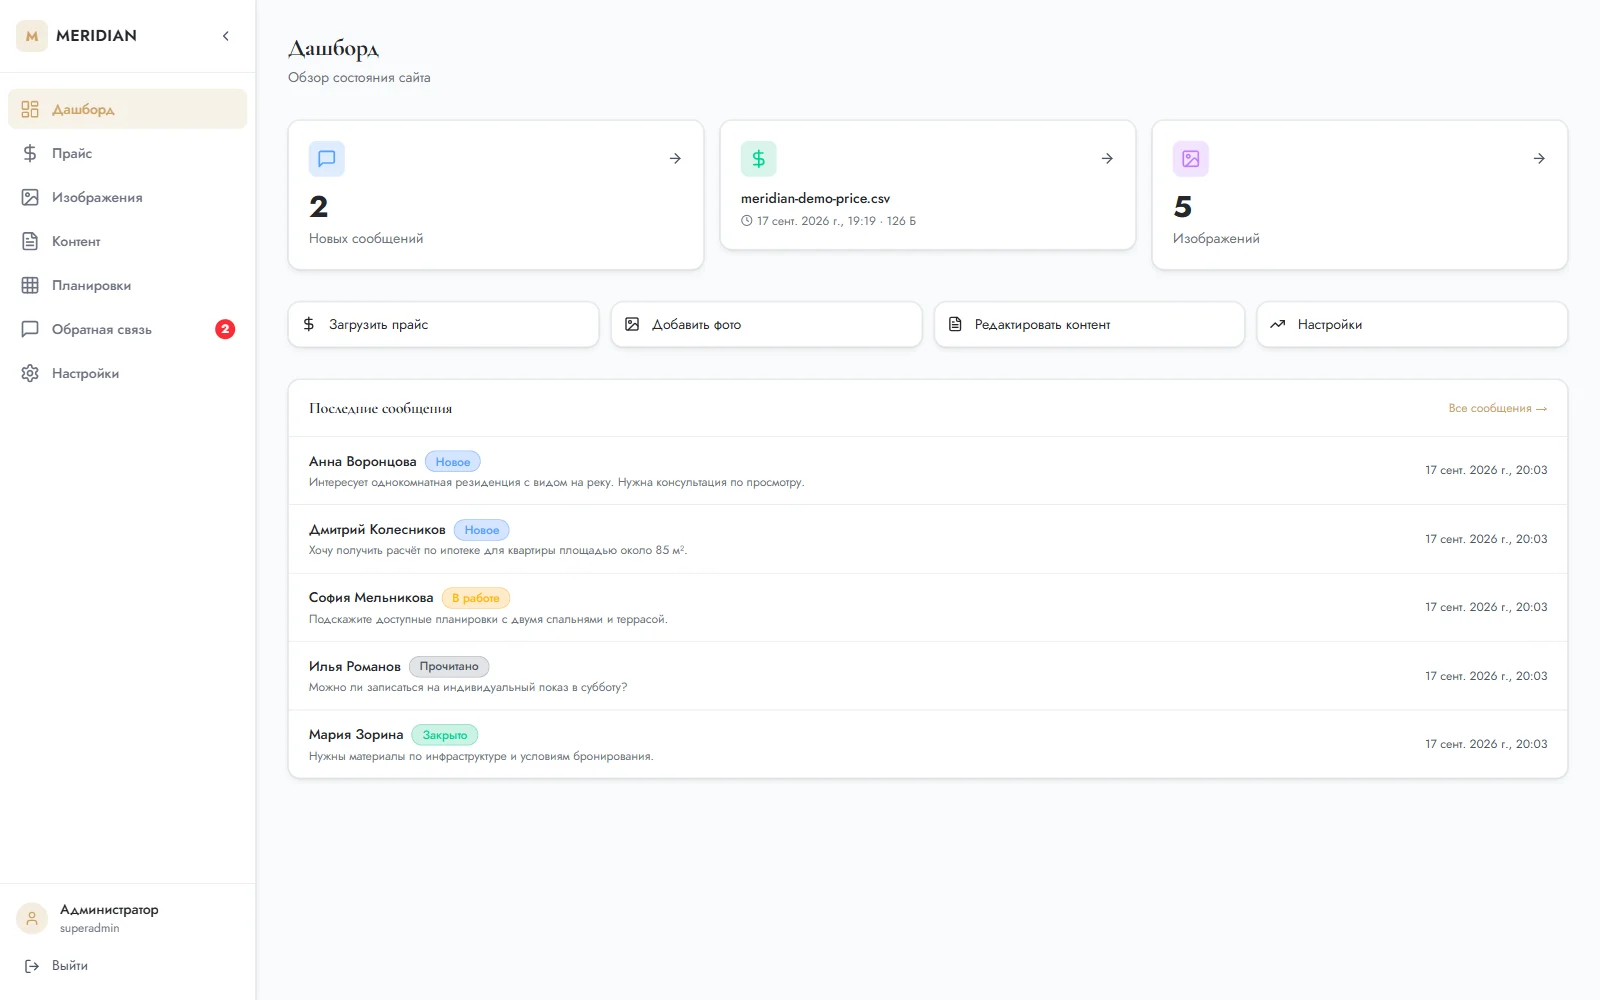This screenshot has height=1000, width=1600.
Task: Go to Изображения in sidebar
Action: tap(127, 197)
